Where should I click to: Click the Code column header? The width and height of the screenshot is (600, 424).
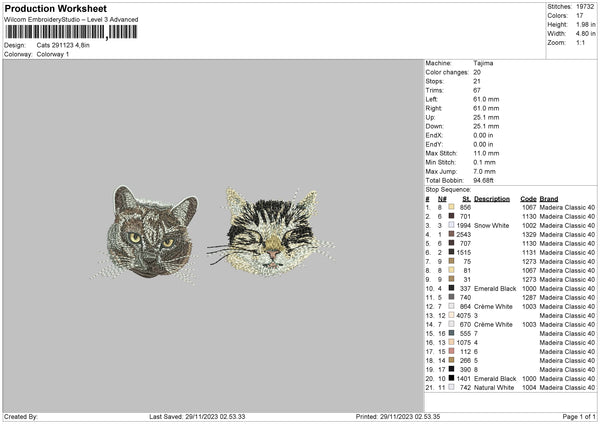[x=528, y=198]
